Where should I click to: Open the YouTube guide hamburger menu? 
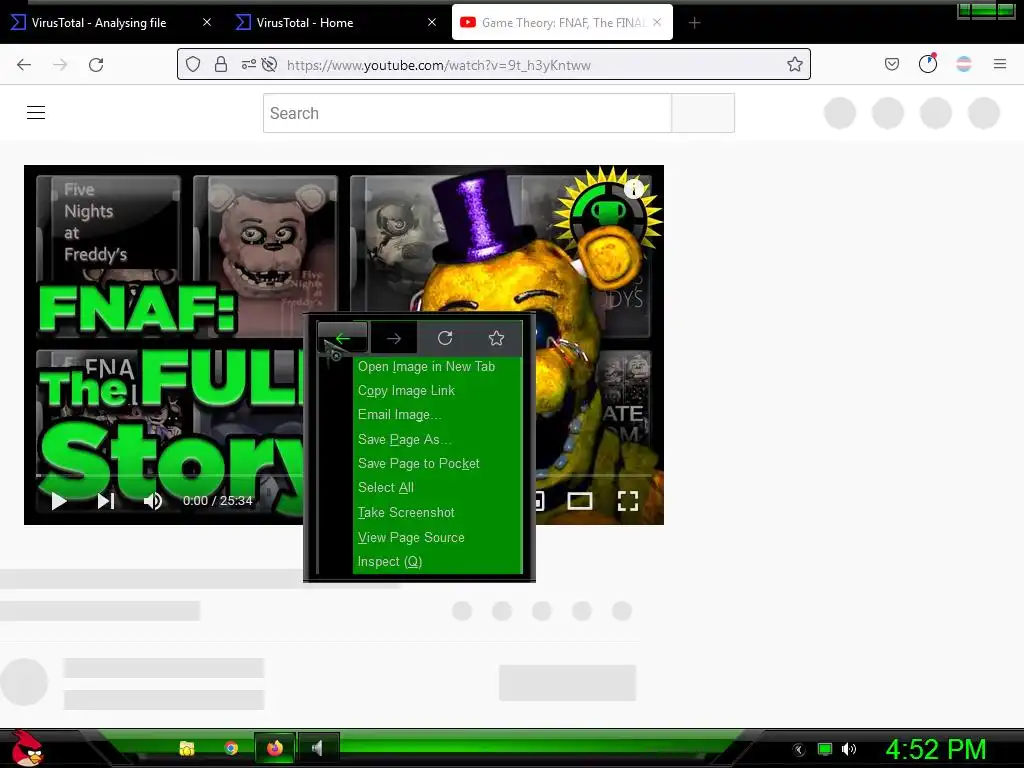point(36,112)
